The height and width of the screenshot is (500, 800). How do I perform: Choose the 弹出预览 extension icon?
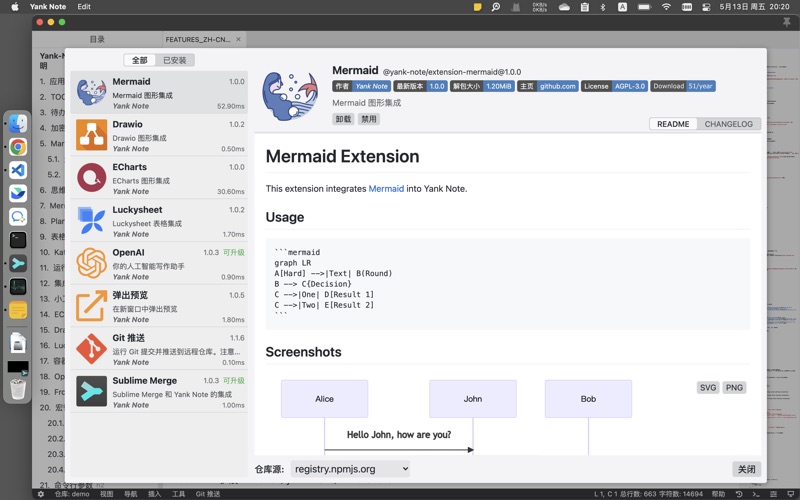pos(91,306)
